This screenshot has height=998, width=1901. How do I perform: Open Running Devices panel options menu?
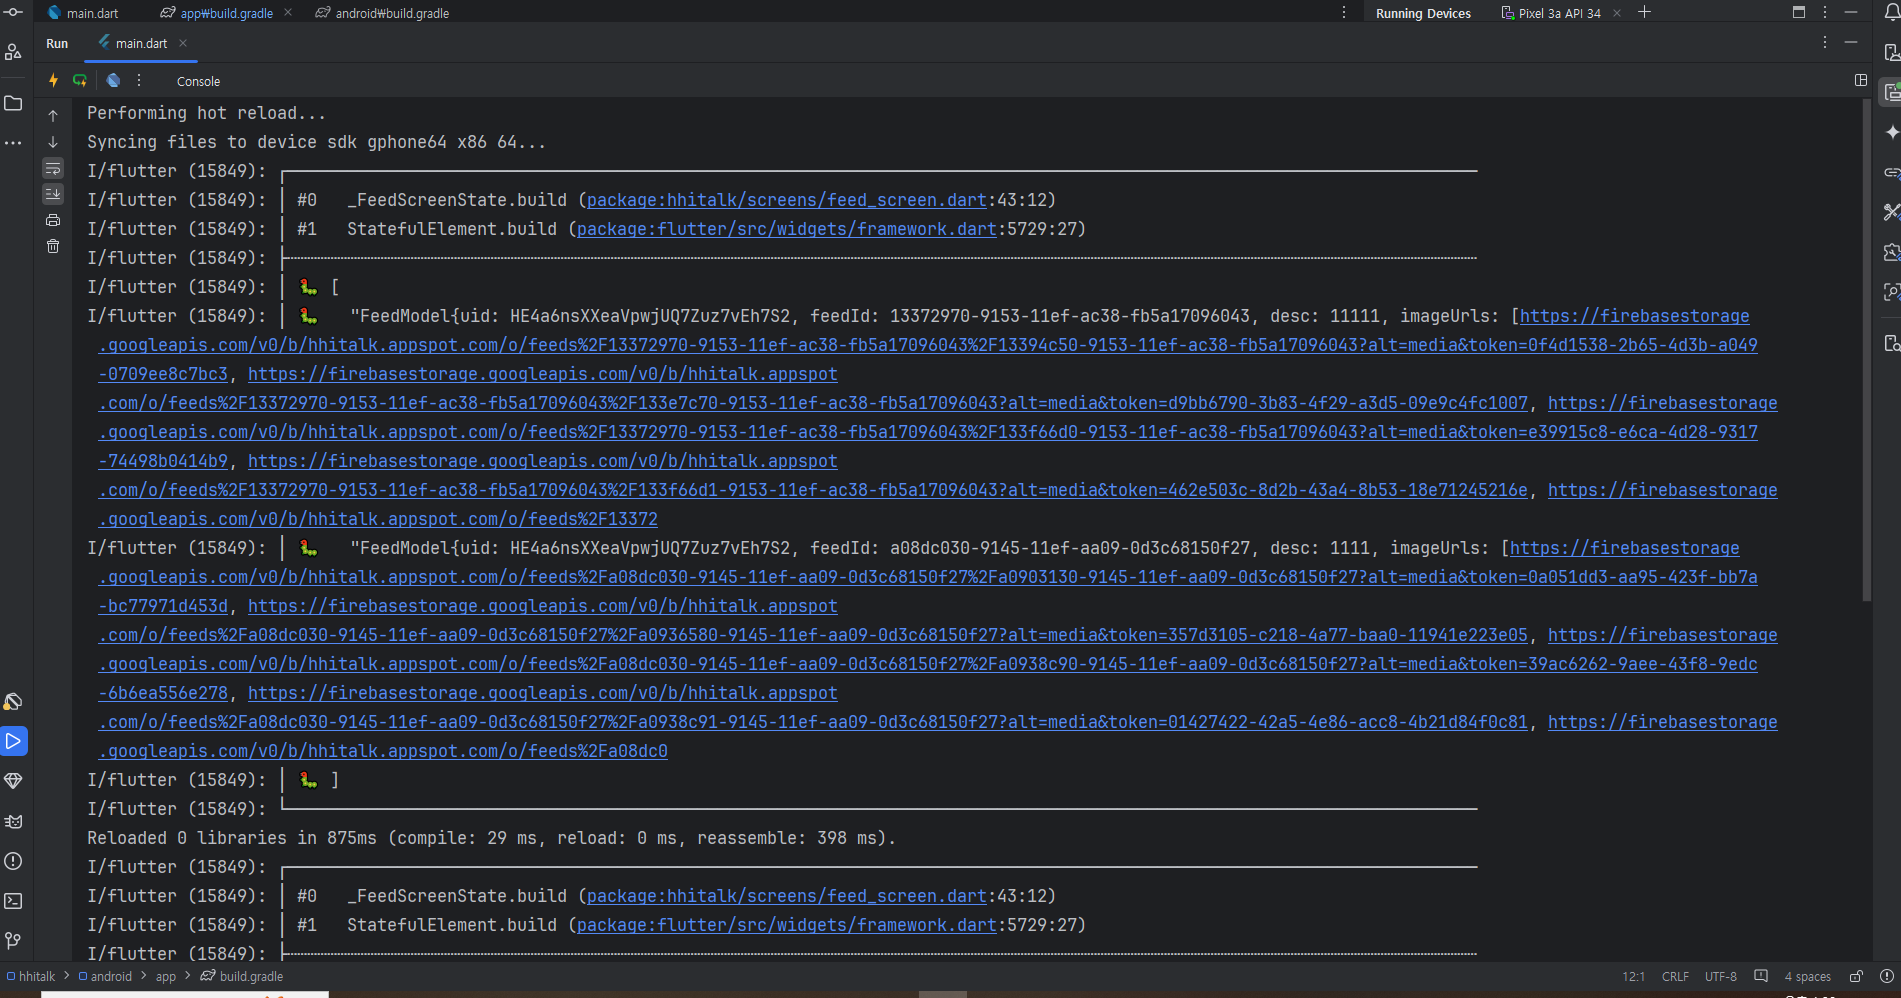(1825, 12)
